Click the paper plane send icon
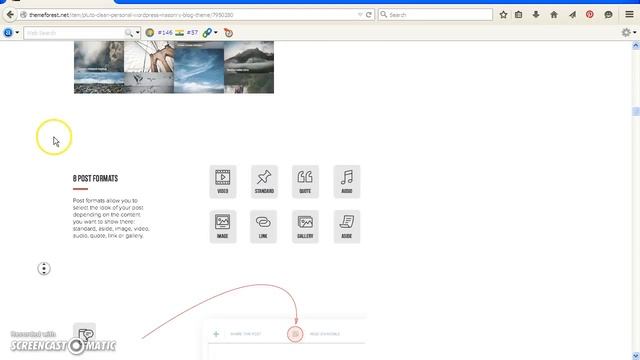This screenshot has width=640, height=360. click(x=572, y=15)
